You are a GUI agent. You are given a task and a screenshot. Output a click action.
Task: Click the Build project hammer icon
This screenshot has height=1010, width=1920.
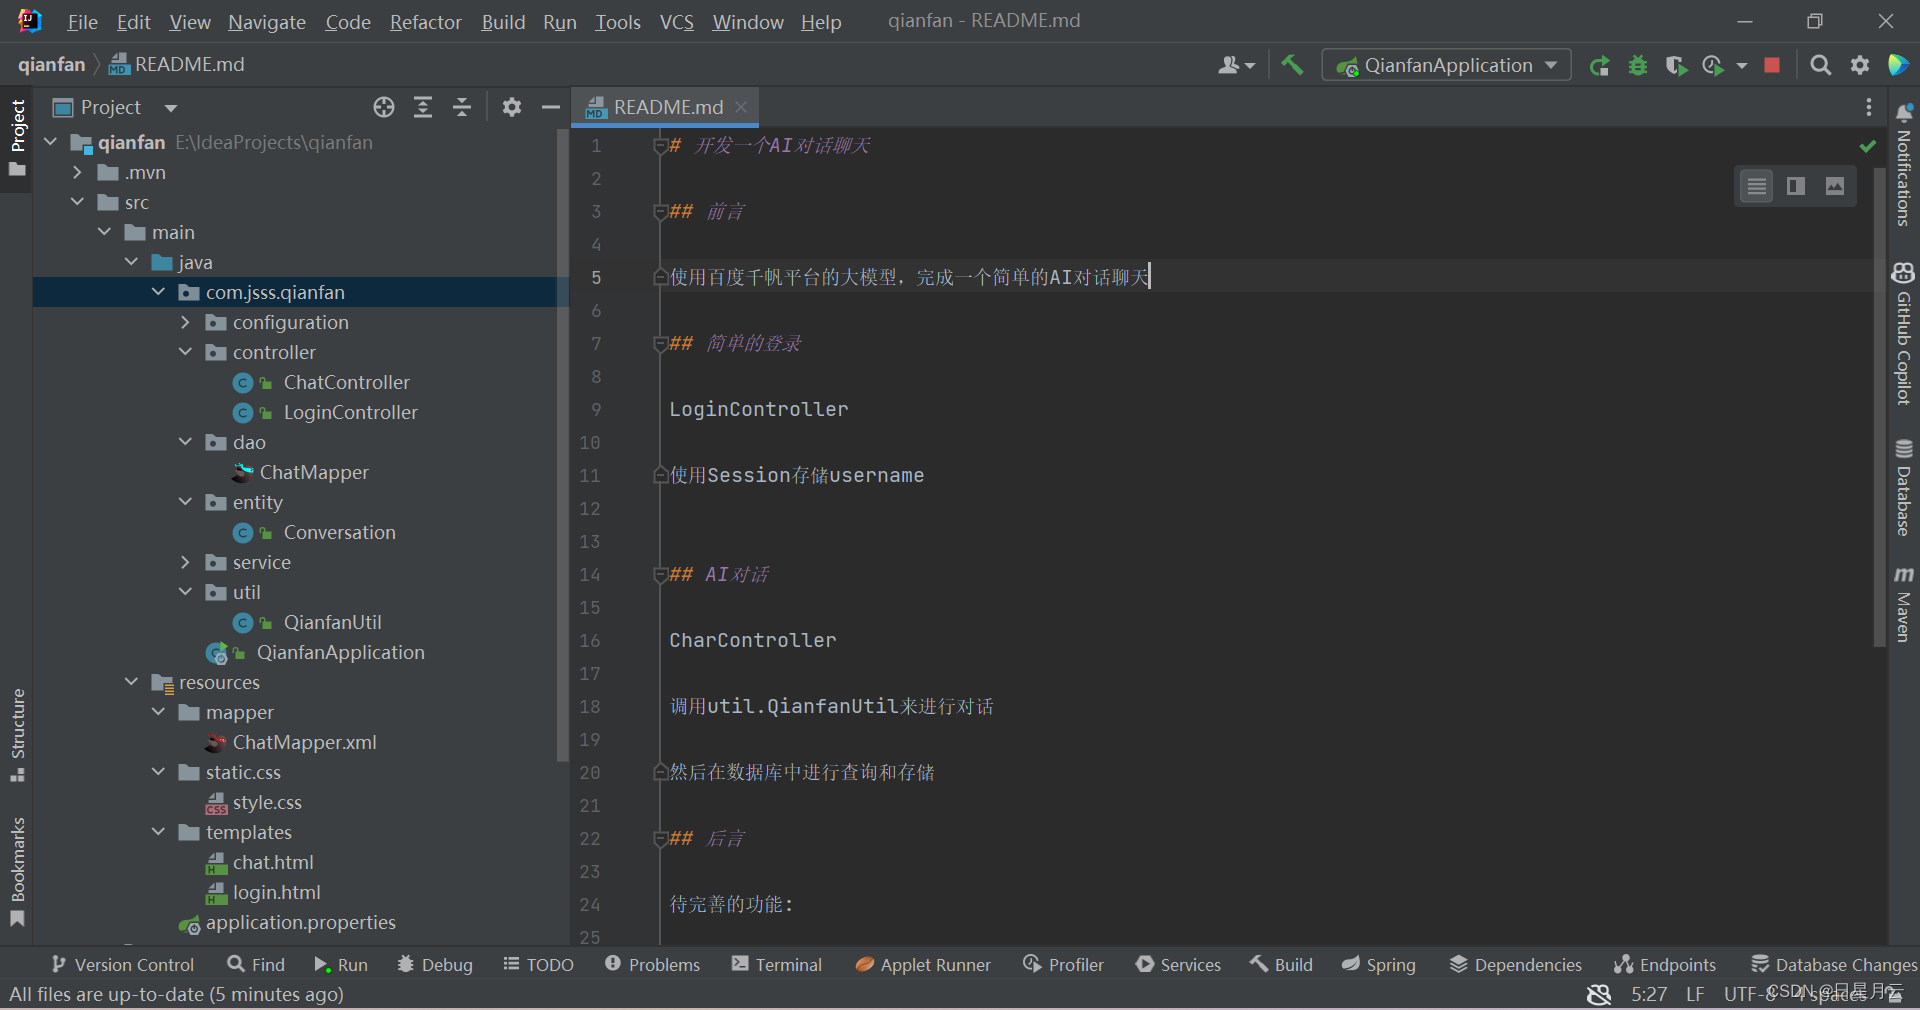pos(1292,65)
